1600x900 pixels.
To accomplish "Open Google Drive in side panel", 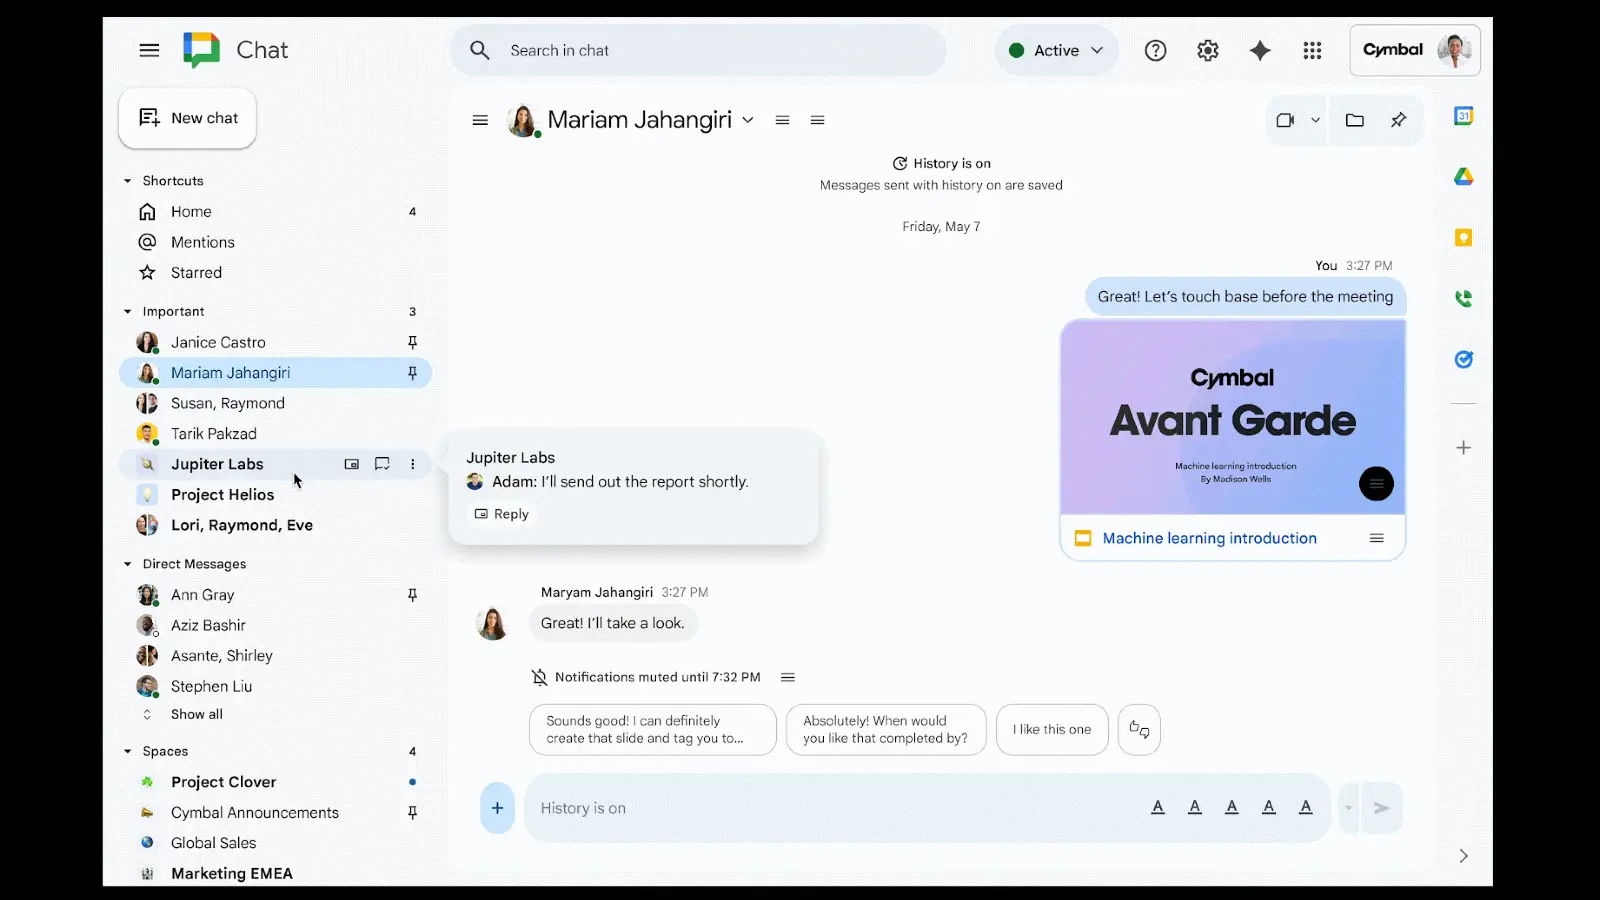I will coord(1463,177).
